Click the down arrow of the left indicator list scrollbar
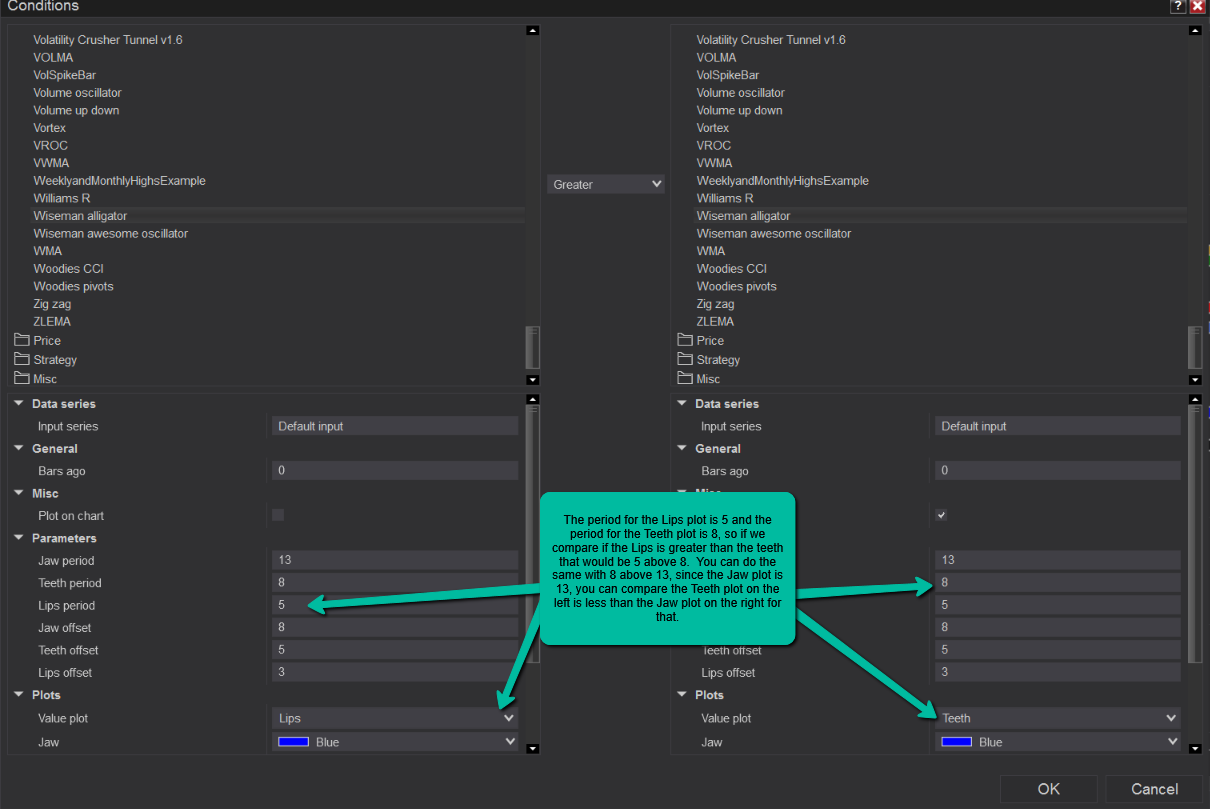Image resolution: width=1210 pixels, height=809 pixels. 532,380
